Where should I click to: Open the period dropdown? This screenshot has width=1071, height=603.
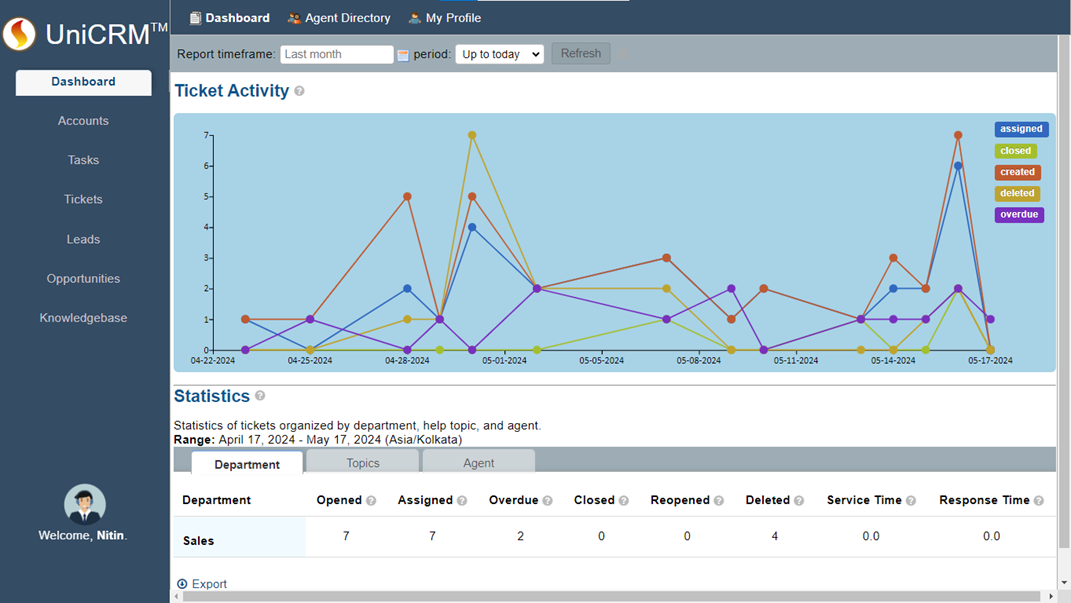(x=499, y=54)
